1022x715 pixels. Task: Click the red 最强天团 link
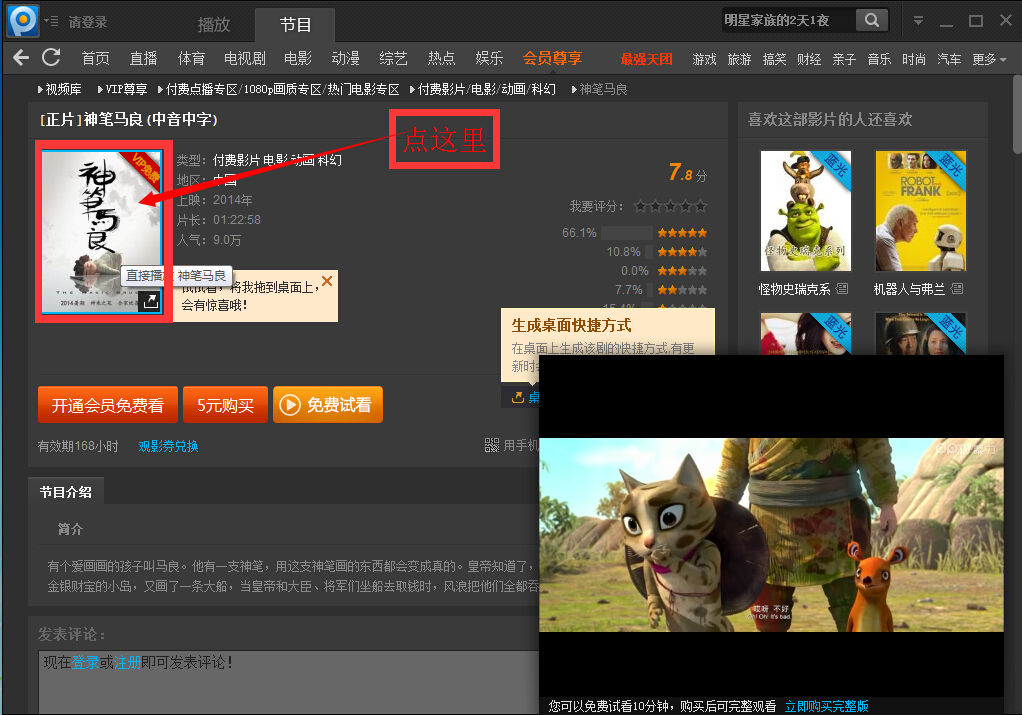646,59
